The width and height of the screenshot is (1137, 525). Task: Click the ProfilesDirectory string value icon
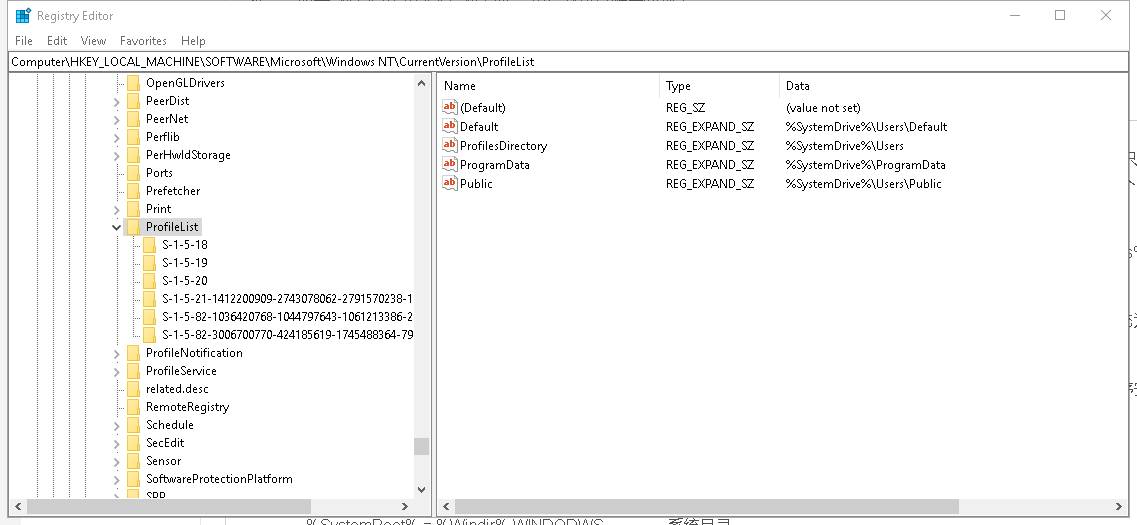(x=450, y=146)
